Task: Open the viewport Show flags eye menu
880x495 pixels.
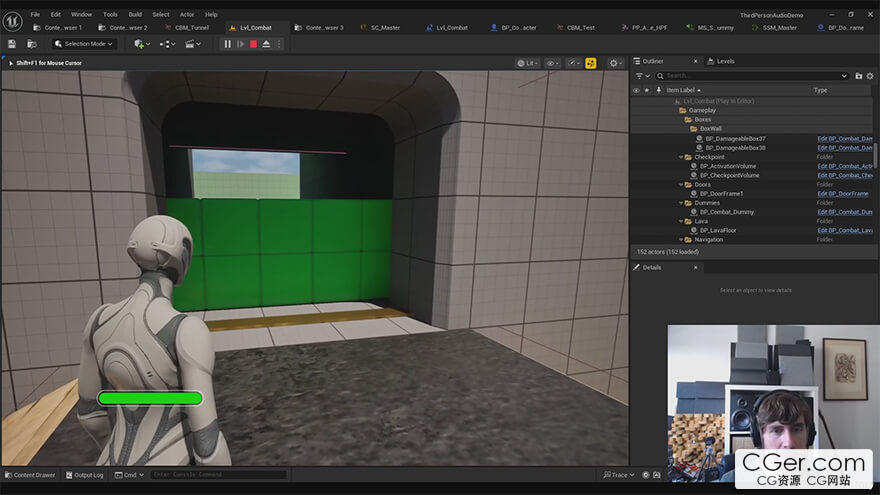Action: coord(551,63)
